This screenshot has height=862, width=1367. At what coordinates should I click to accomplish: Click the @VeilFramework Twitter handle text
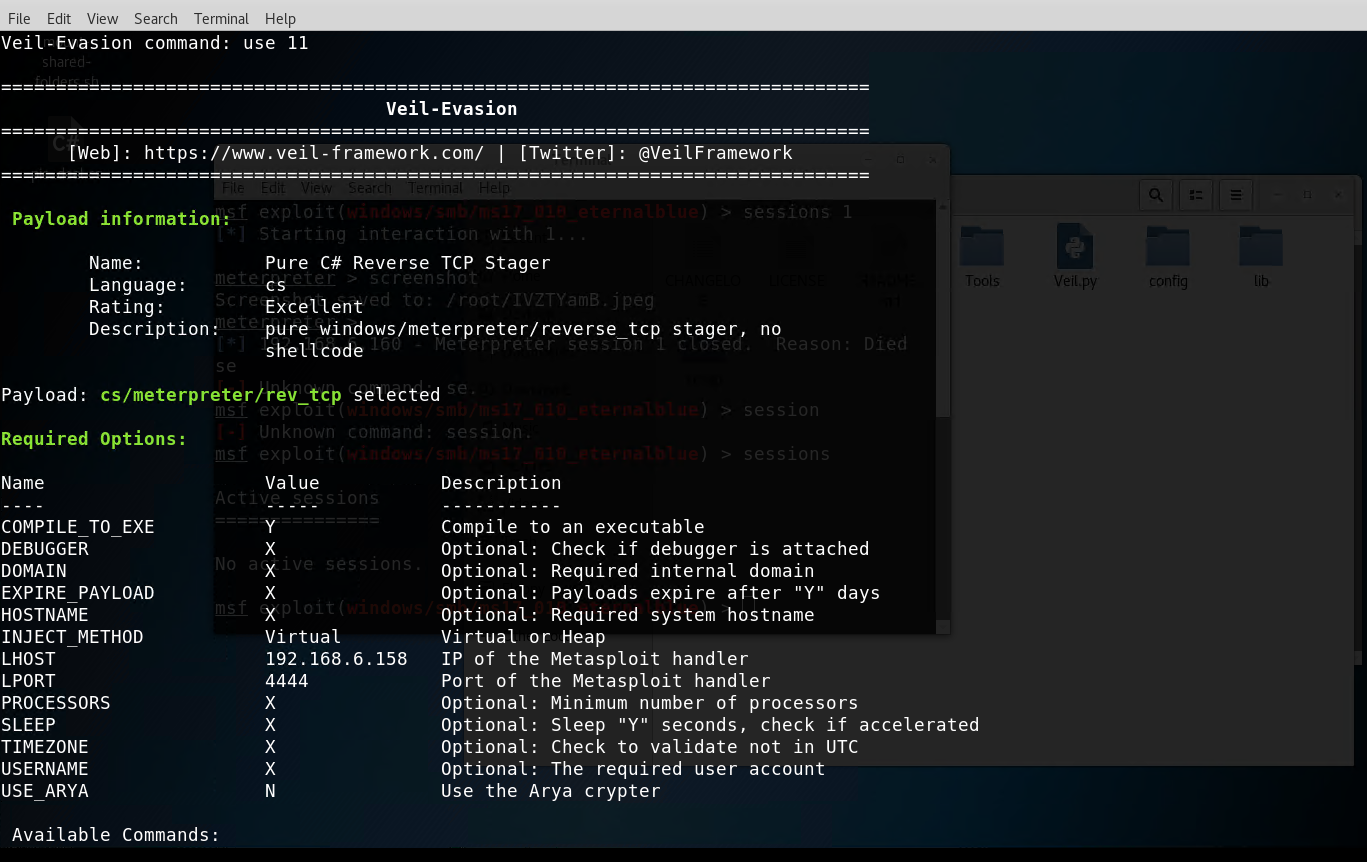click(715, 153)
